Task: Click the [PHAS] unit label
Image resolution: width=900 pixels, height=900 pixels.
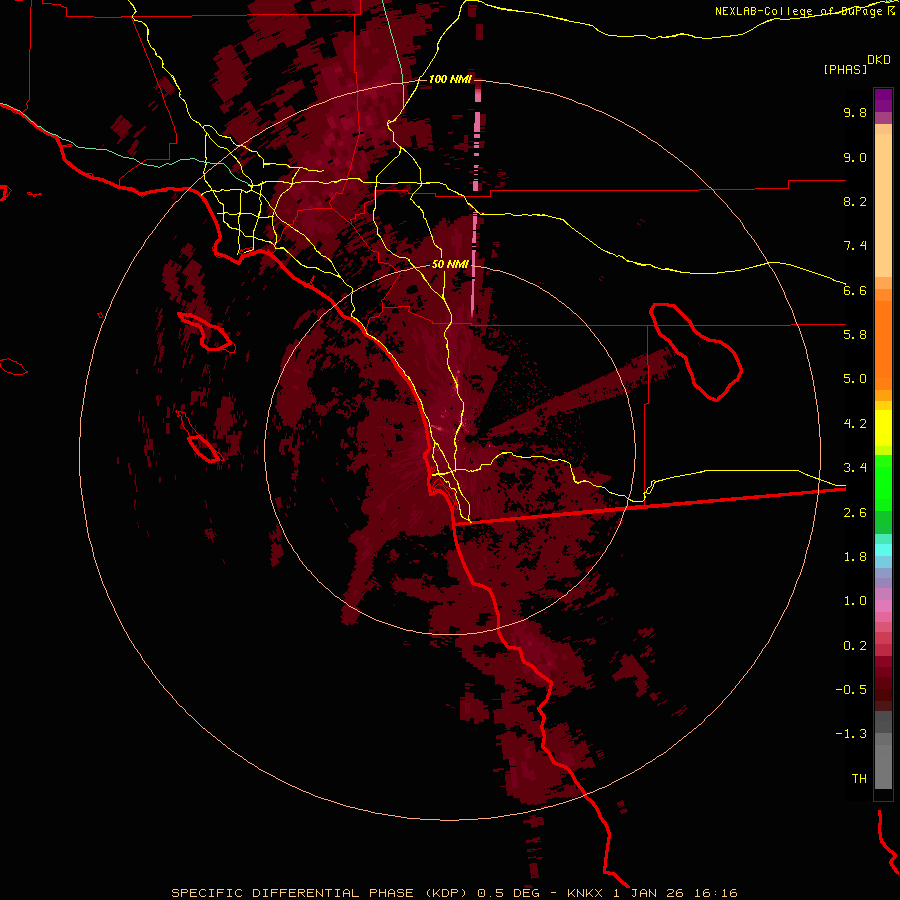Action: [x=845, y=69]
